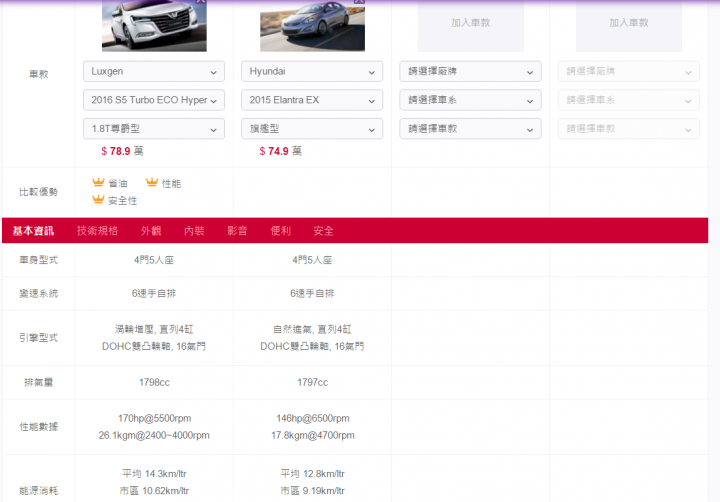Open fourth column disabled 請選擇車款 dropdown
The width and height of the screenshot is (720, 502).
tap(629, 129)
